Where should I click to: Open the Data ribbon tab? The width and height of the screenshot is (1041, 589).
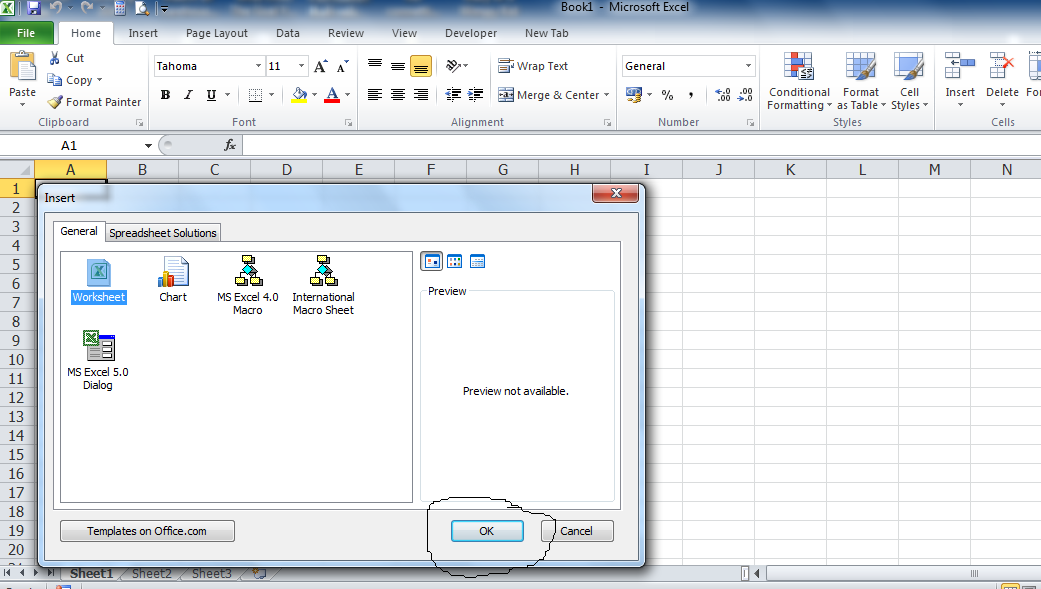[287, 33]
